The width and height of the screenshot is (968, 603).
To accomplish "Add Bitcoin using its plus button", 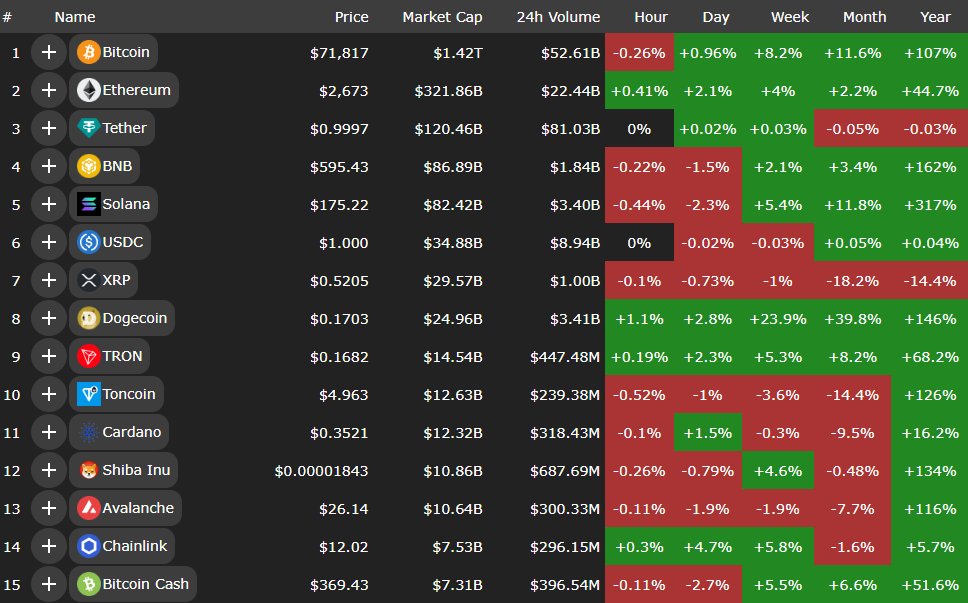I will coord(48,52).
